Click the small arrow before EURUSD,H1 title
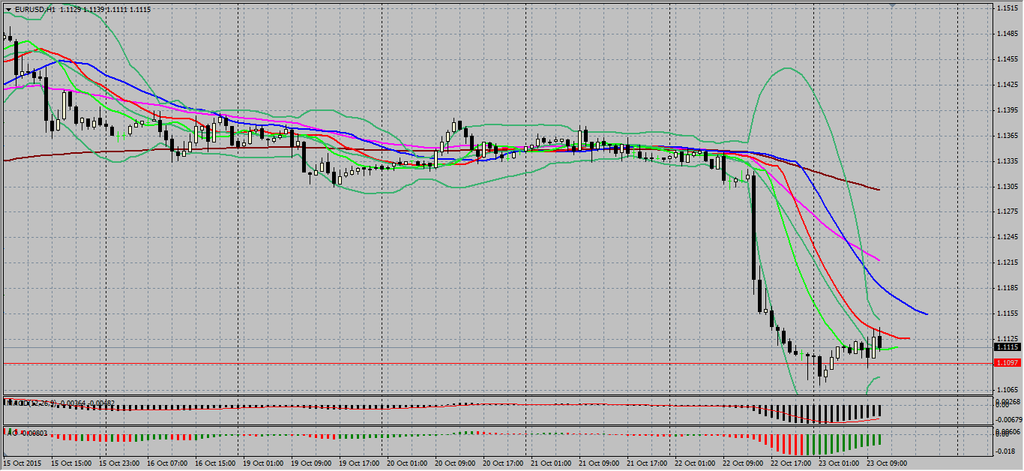The width and height of the screenshot is (1024, 471). (x=8, y=8)
